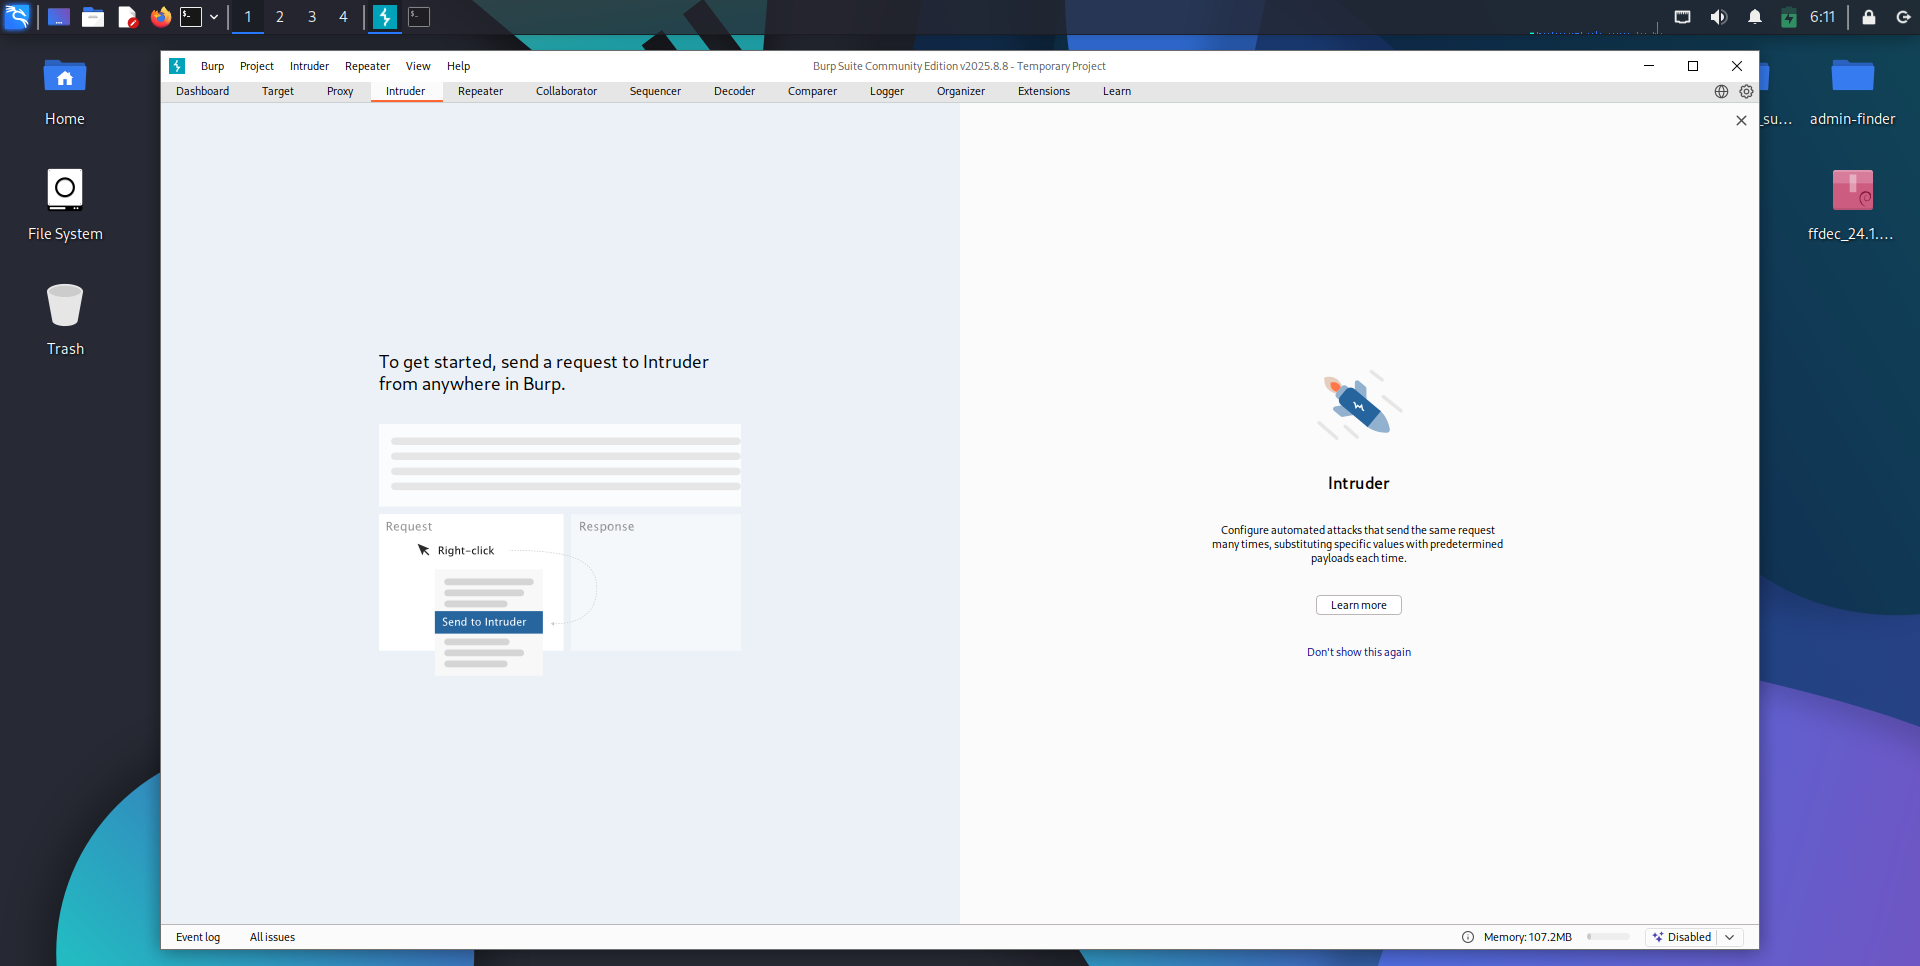Switch to the Target tab
The width and height of the screenshot is (1920, 966).
(278, 91)
